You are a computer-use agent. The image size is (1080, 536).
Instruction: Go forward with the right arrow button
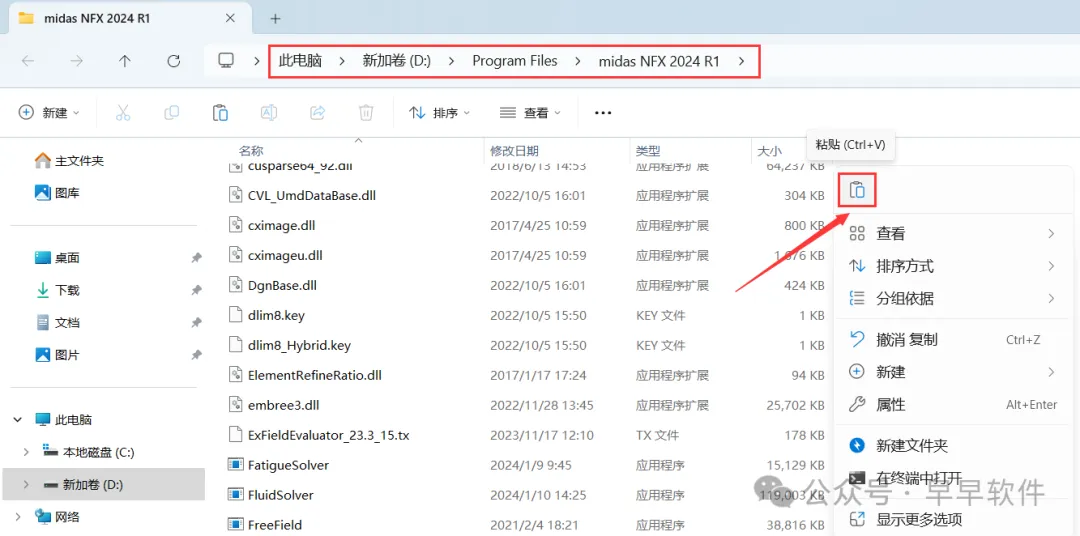(x=76, y=61)
